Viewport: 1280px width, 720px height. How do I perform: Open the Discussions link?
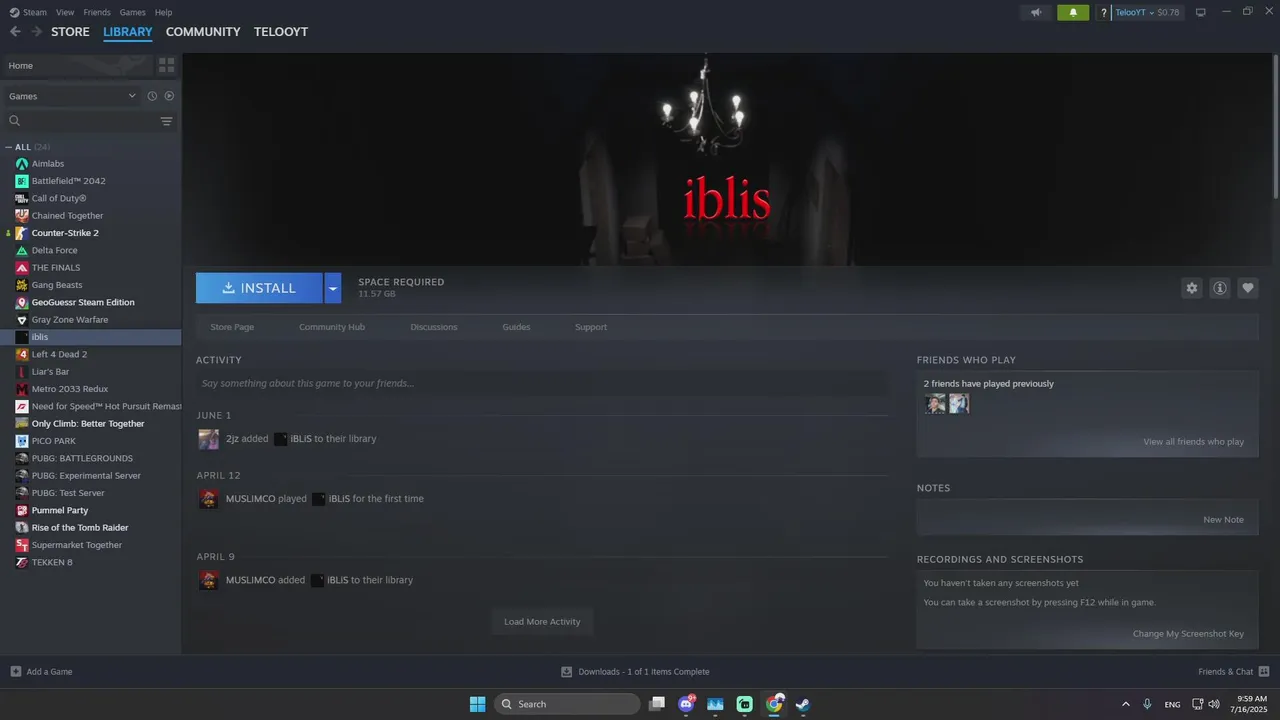434,327
